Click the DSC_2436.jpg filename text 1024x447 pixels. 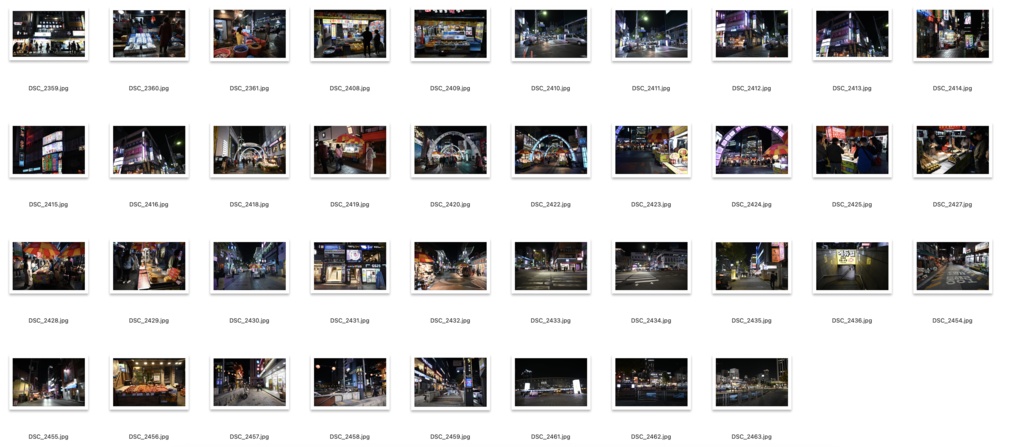852,321
